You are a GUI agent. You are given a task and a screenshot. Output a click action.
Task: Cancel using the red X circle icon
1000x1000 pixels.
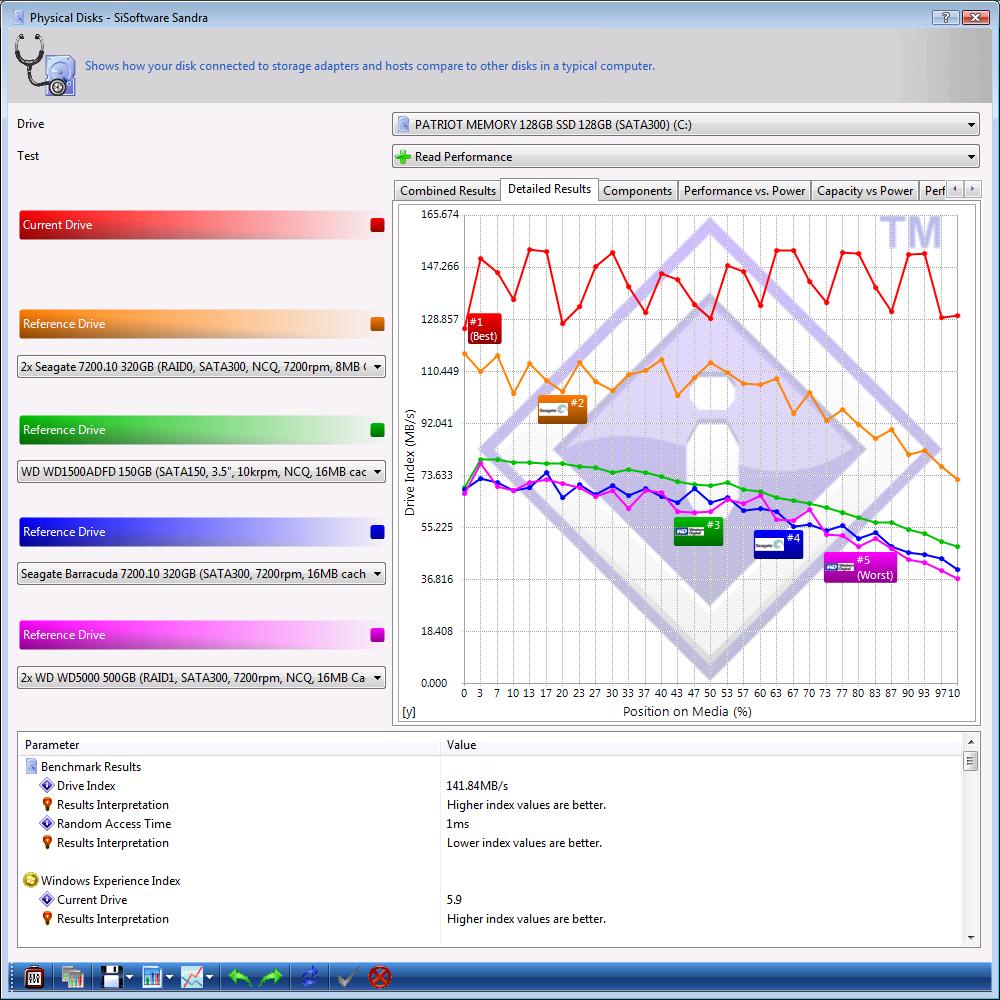(x=380, y=976)
